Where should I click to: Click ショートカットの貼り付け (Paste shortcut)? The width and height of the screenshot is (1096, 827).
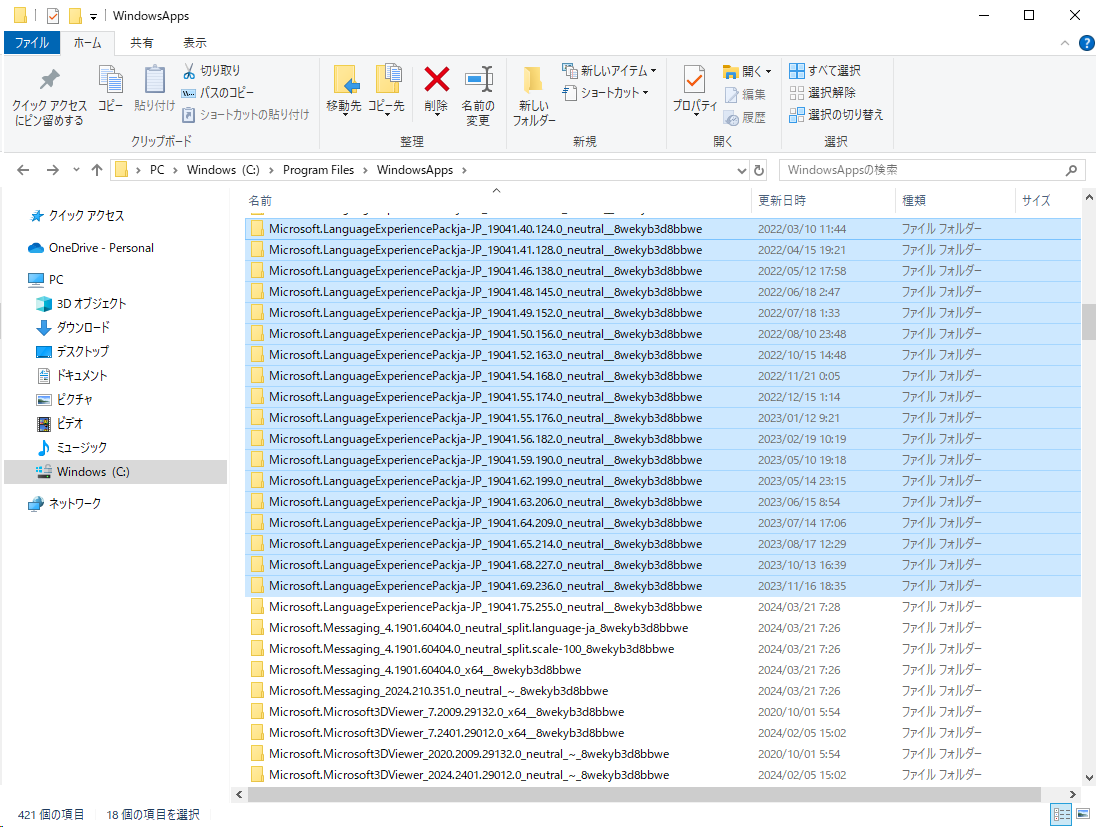[245, 114]
